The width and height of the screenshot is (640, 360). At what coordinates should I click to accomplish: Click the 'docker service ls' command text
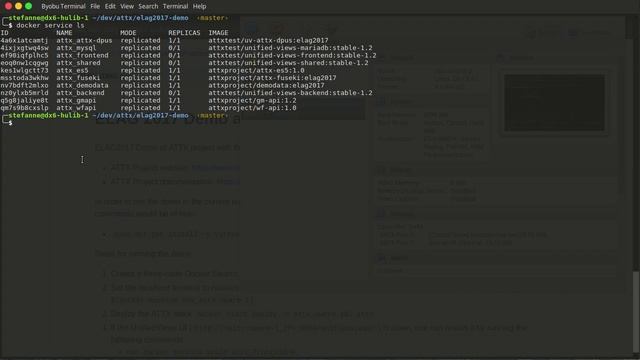[x=50, y=25]
